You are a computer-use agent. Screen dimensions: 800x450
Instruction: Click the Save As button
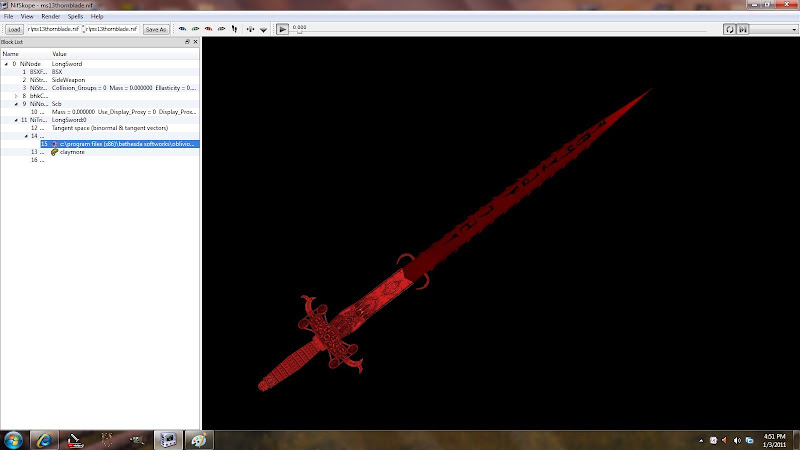156,29
